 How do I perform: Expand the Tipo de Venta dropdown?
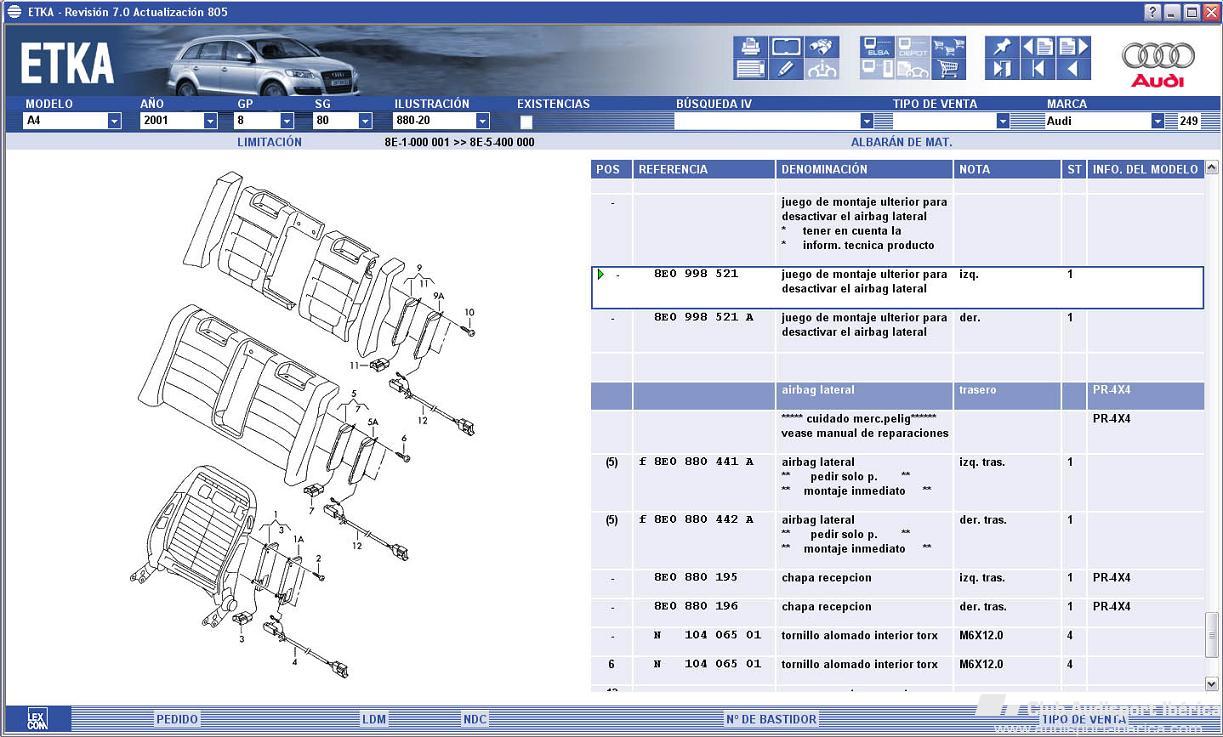[1002, 121]
